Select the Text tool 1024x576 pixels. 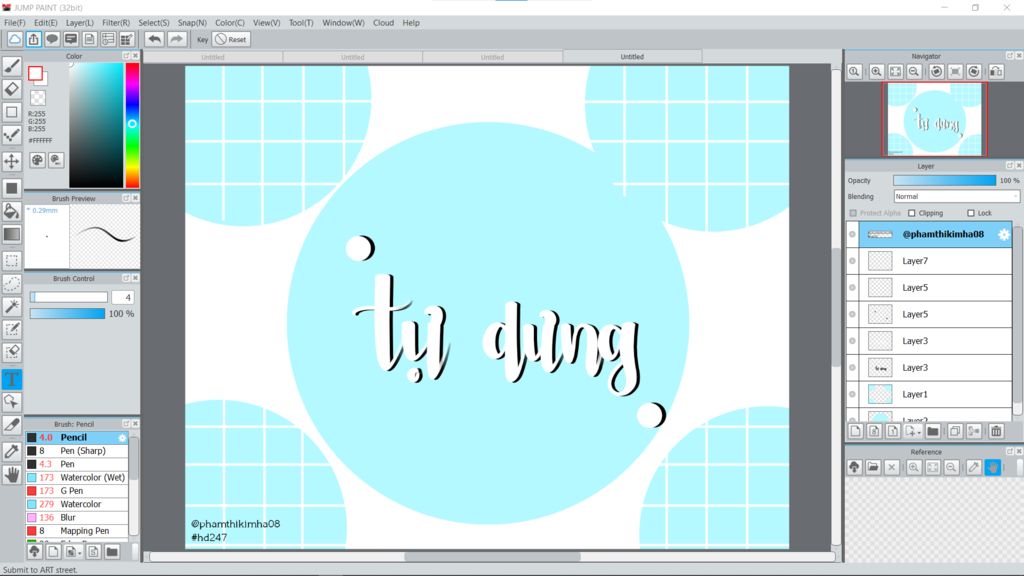click(12, 379)
